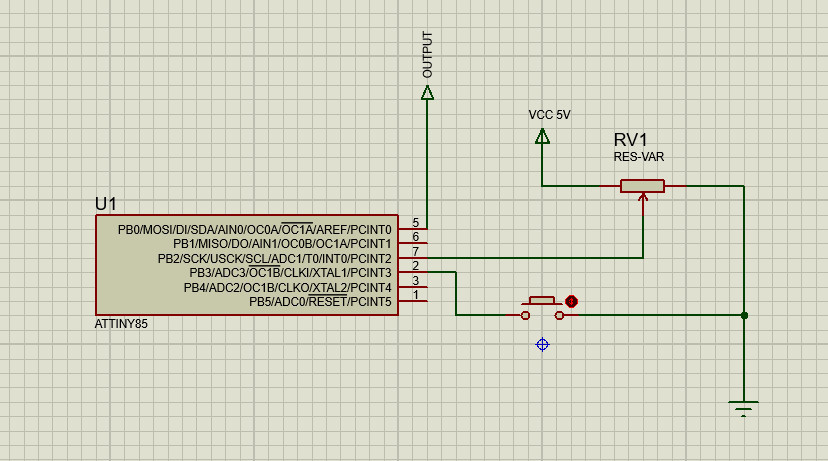Screen dimensions: 828x461
Task: Select the PB4/ADC2 pin label
Action: coord(288,288)
